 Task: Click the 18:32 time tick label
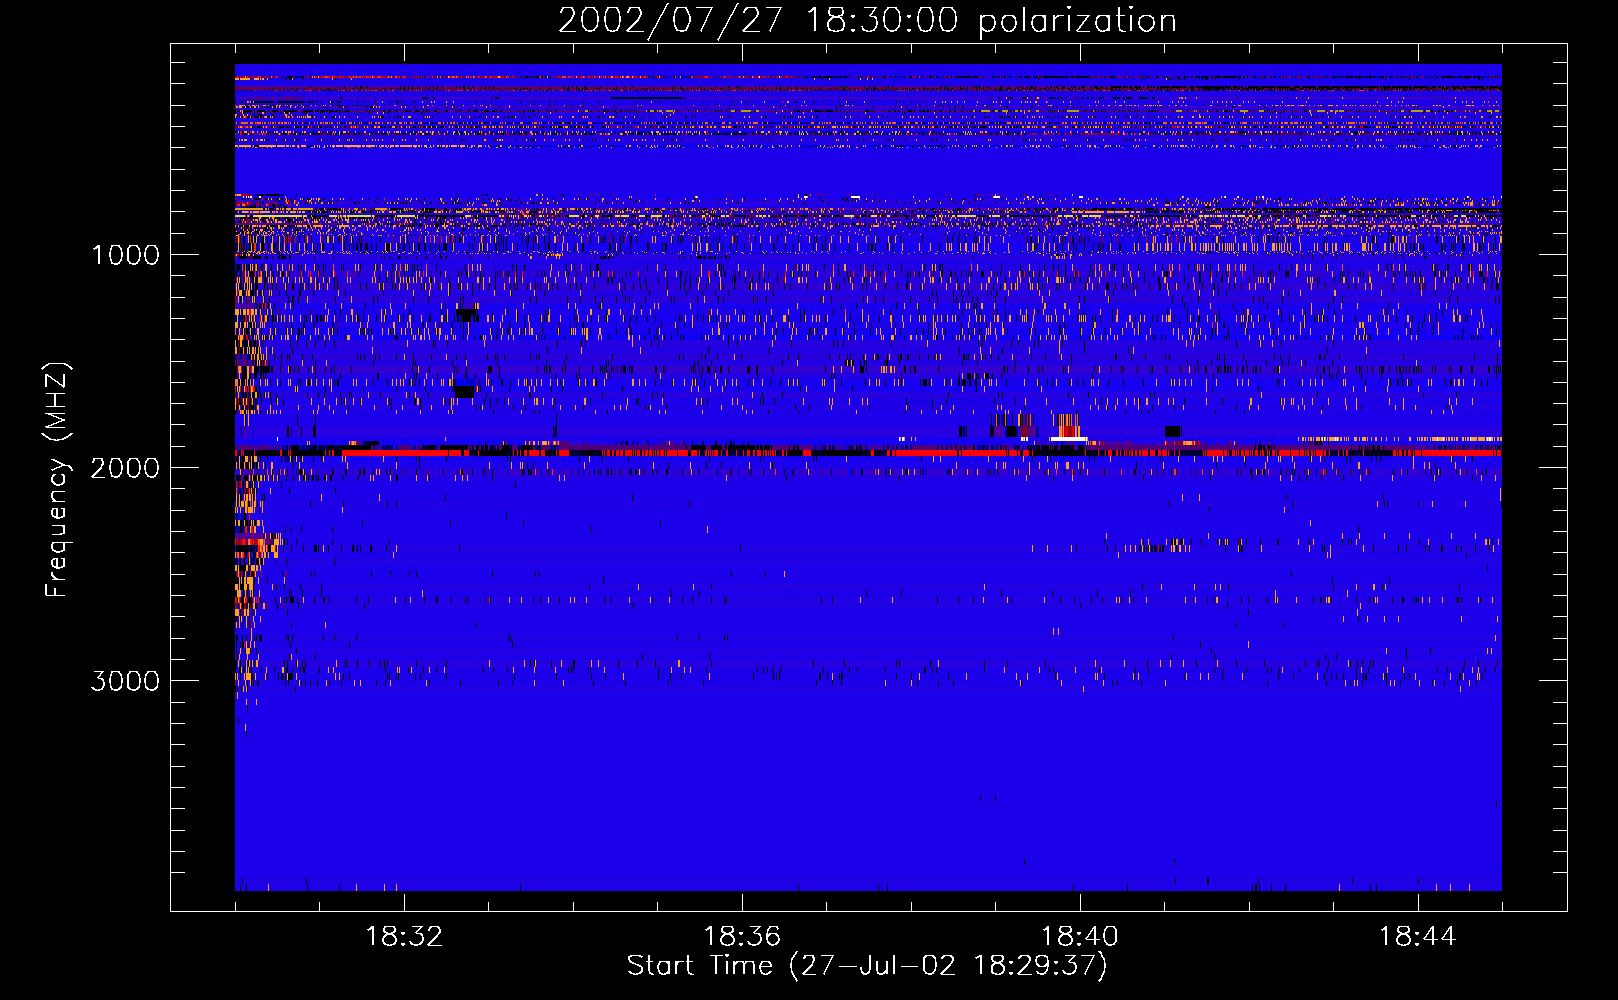pos(404,937)
